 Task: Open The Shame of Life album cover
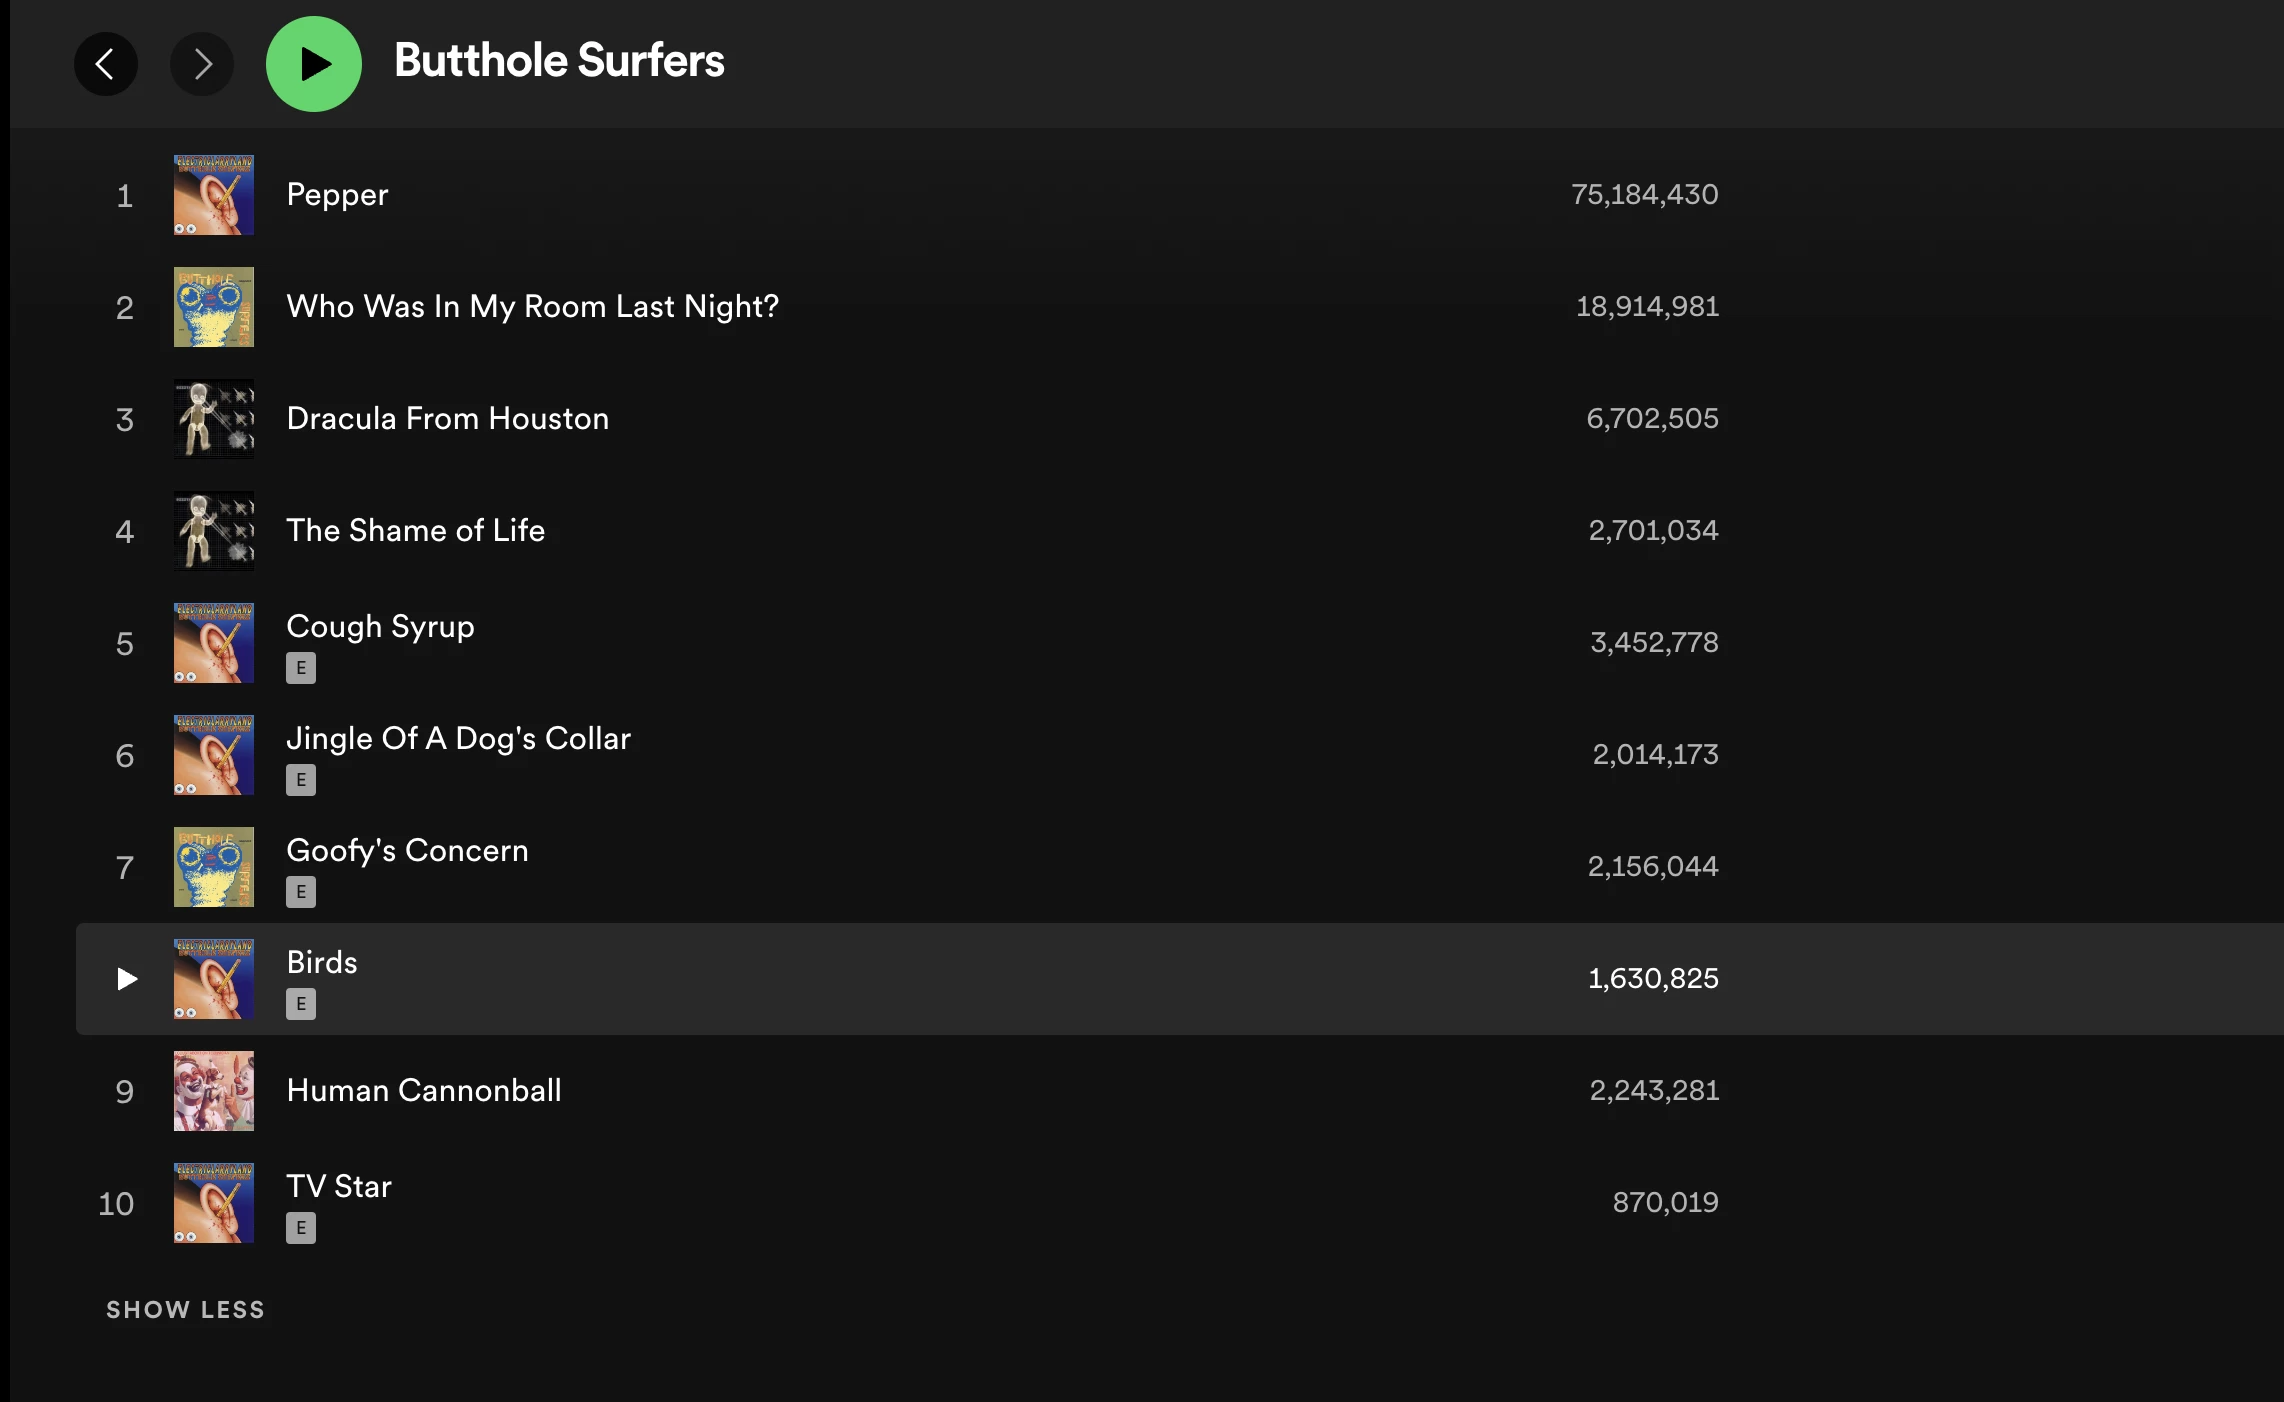(x=214, y=531)
